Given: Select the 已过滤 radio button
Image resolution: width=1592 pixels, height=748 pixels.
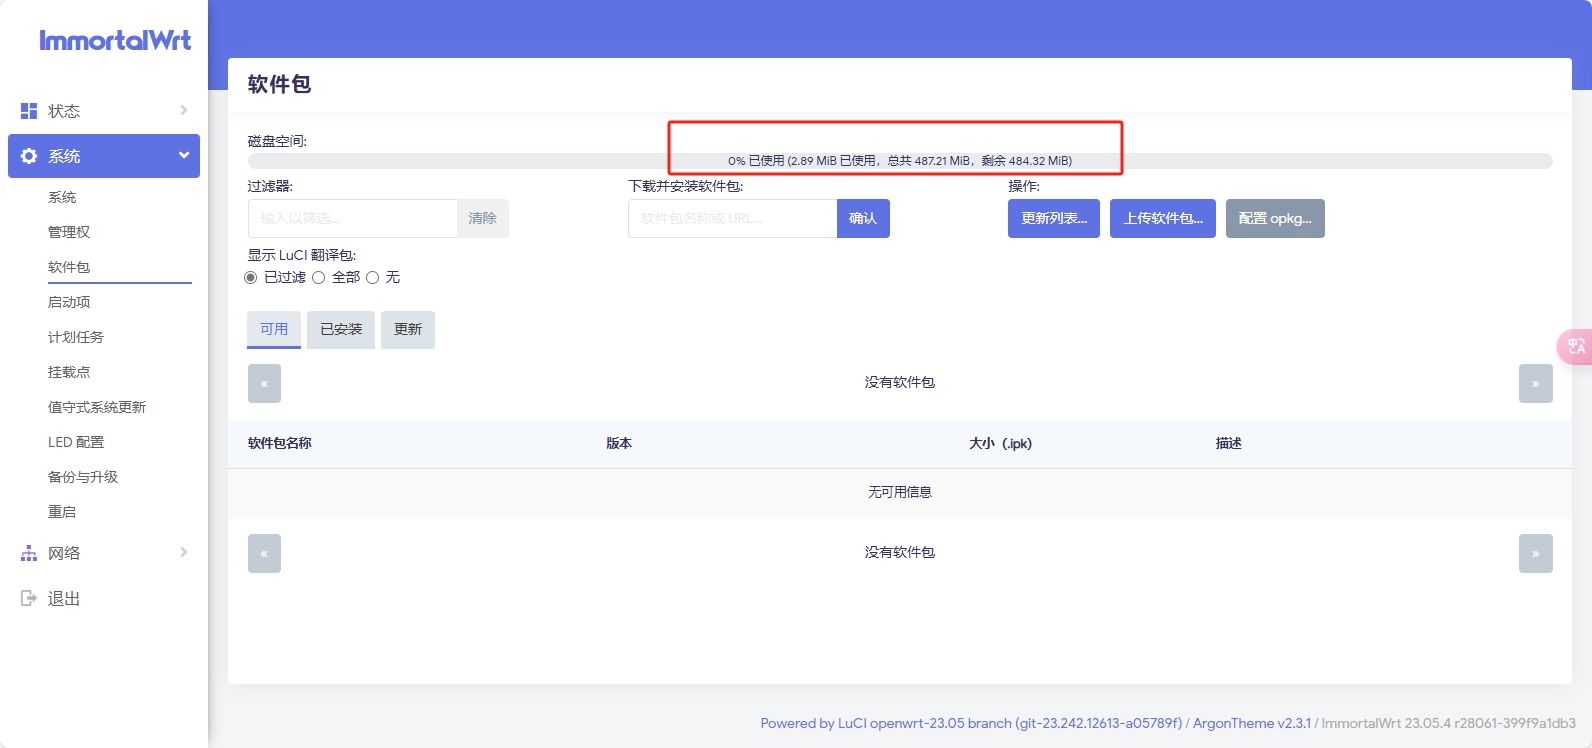Looking at the screenshot, I should (251, 277).
